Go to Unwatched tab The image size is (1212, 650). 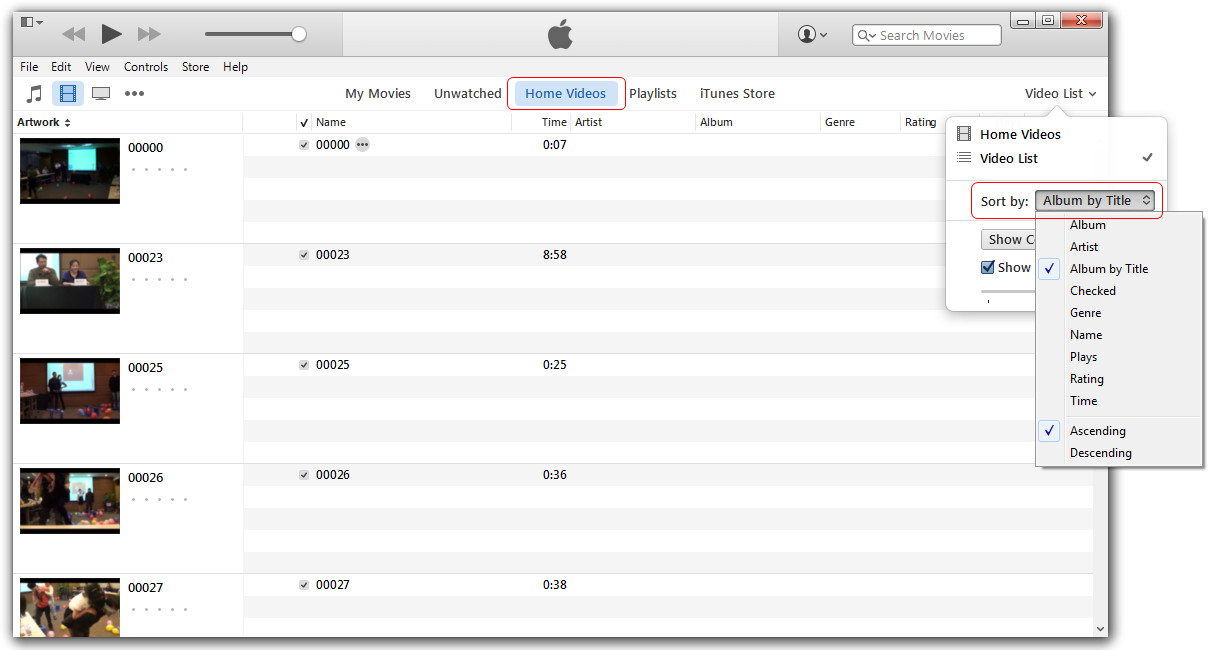467,93
